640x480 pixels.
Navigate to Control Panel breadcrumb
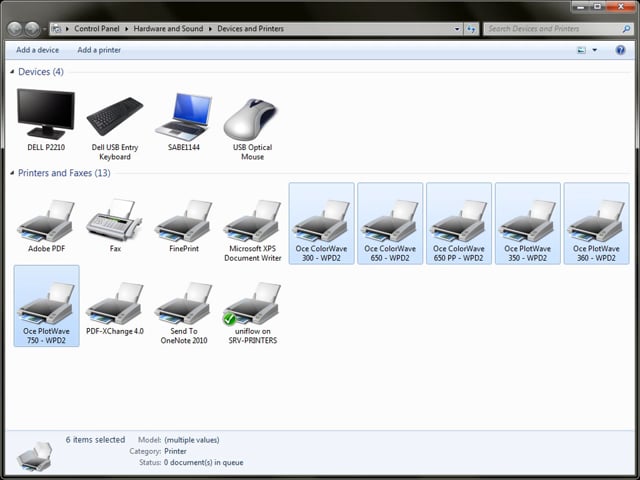tap(97, 29)
